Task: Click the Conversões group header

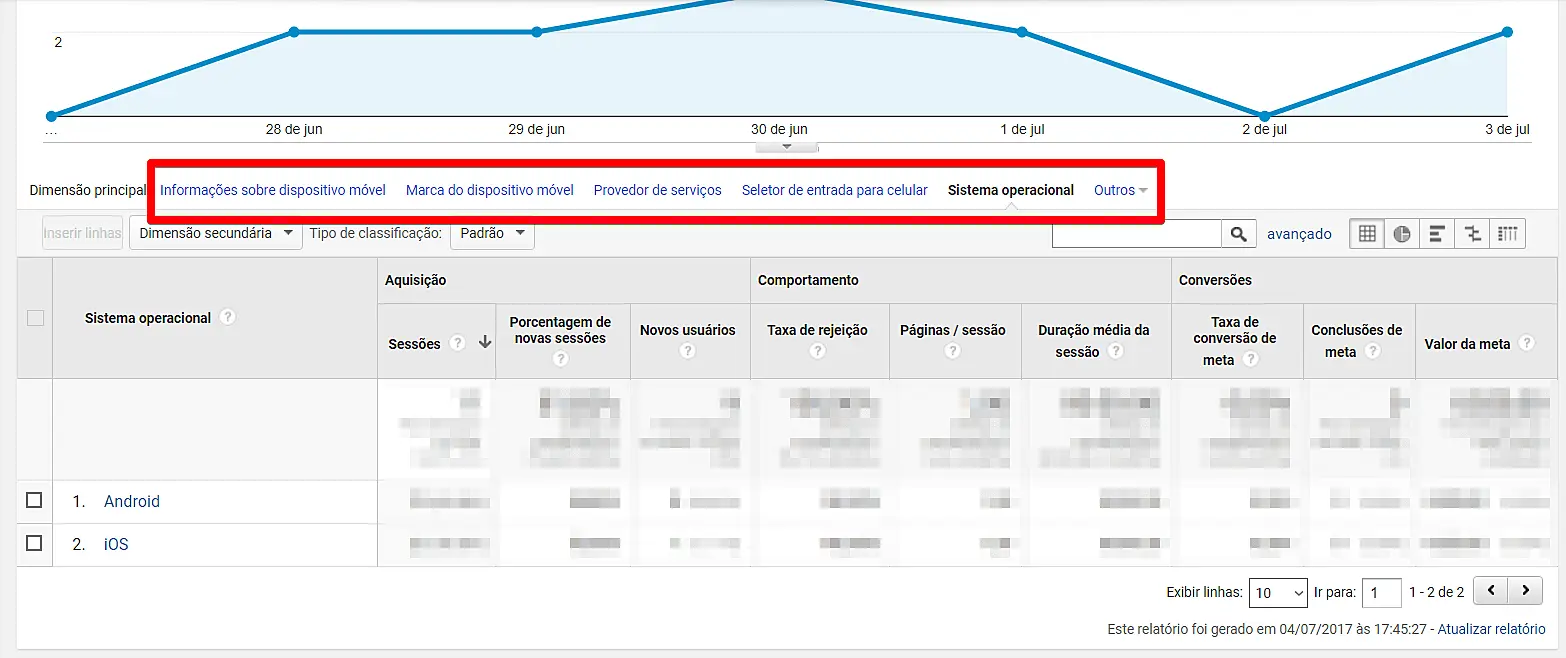Action: (1215, 280)
